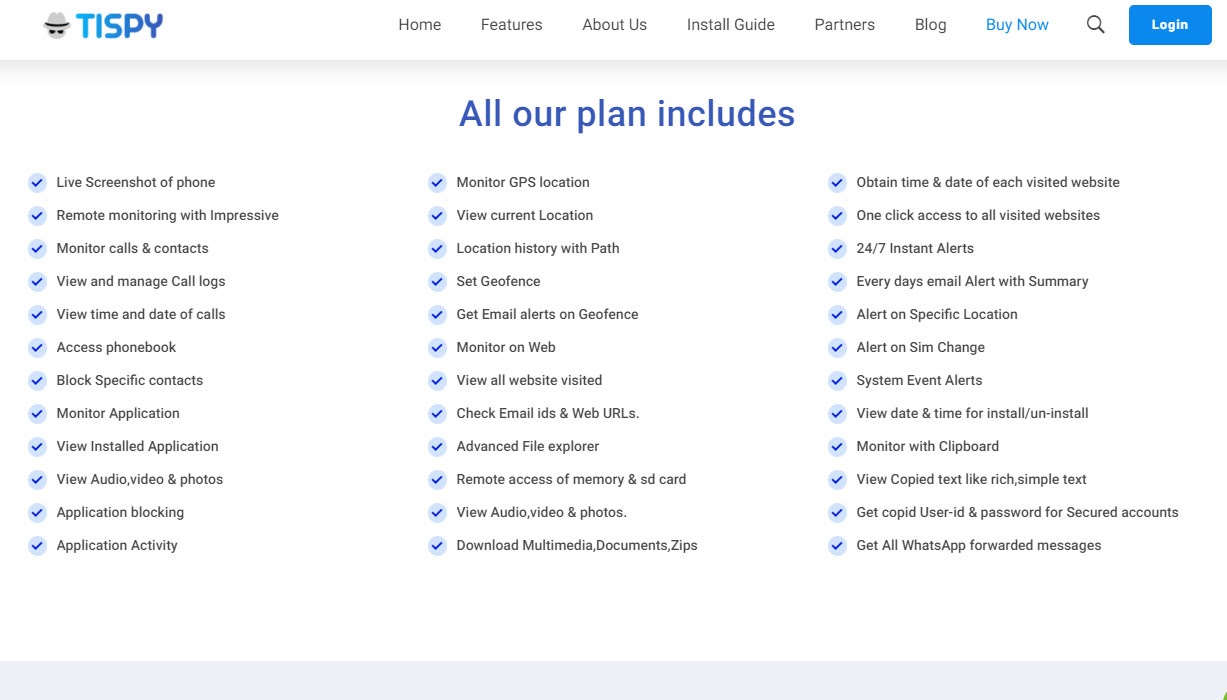Click checkmark icon next to Alert on Sim Change
Image resolution: width=1227 pixels, height=700 pixels.
837,347
